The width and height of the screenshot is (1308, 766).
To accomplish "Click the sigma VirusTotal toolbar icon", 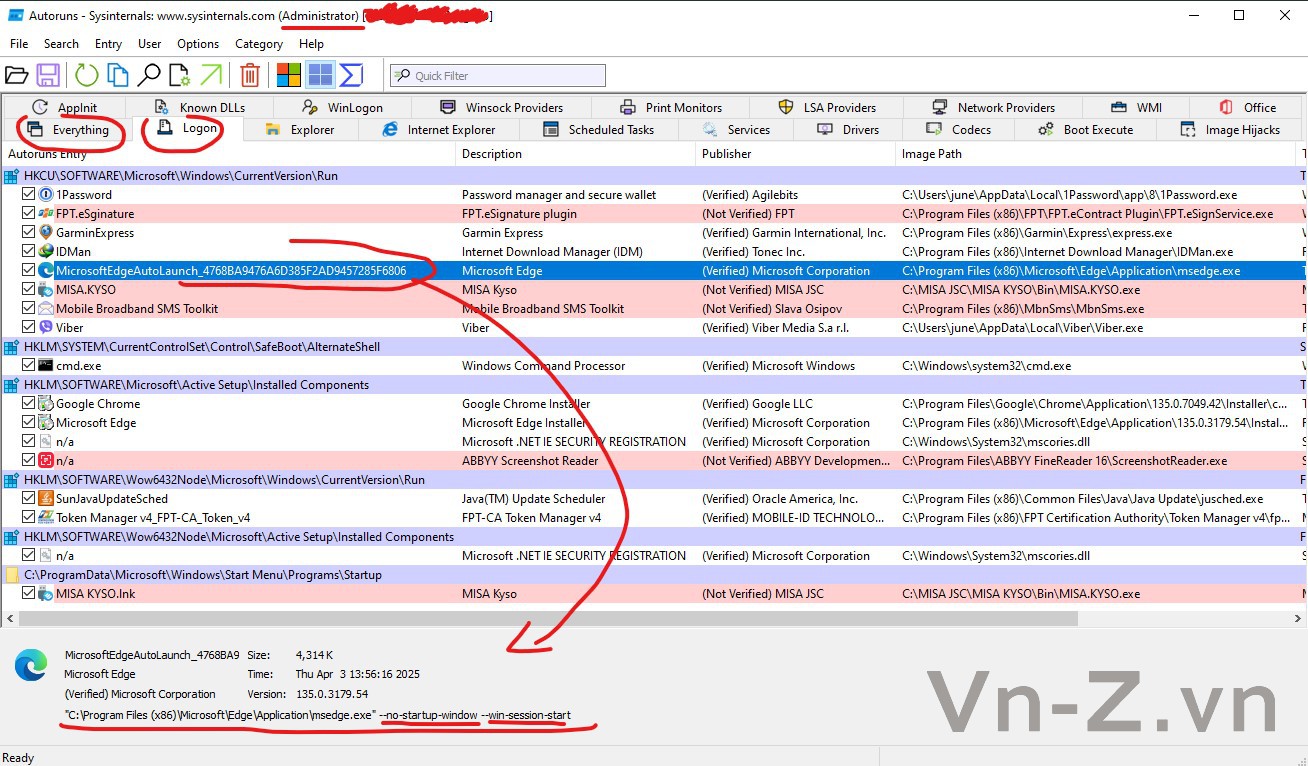I will click(x=351, y=75).
